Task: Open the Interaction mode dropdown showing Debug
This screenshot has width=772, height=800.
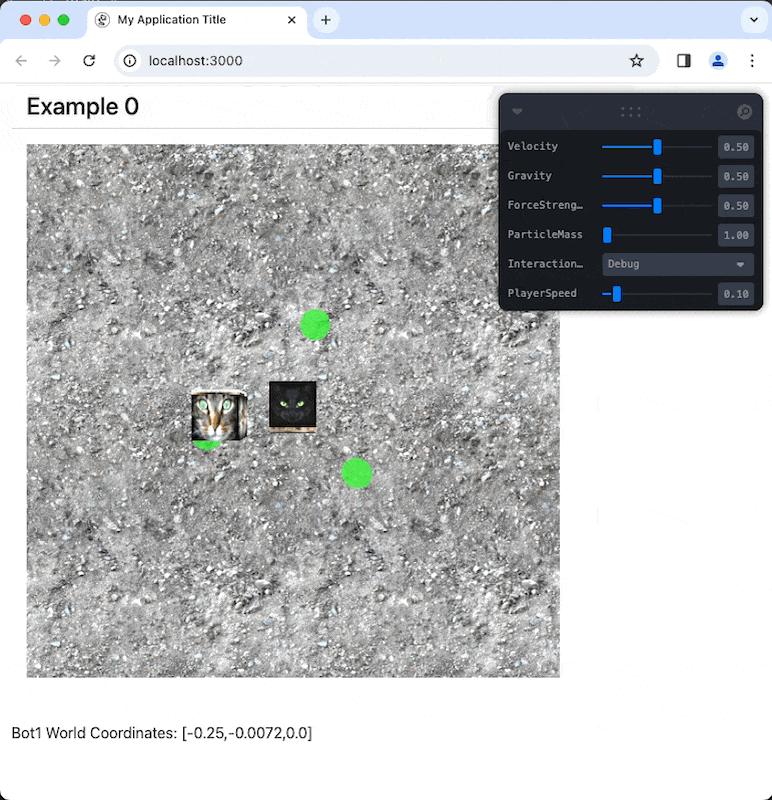Action: tap(677, 264)
